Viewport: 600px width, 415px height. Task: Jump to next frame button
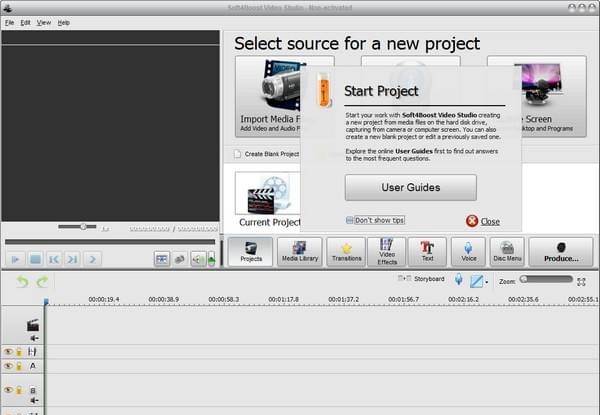coord(73,259)
